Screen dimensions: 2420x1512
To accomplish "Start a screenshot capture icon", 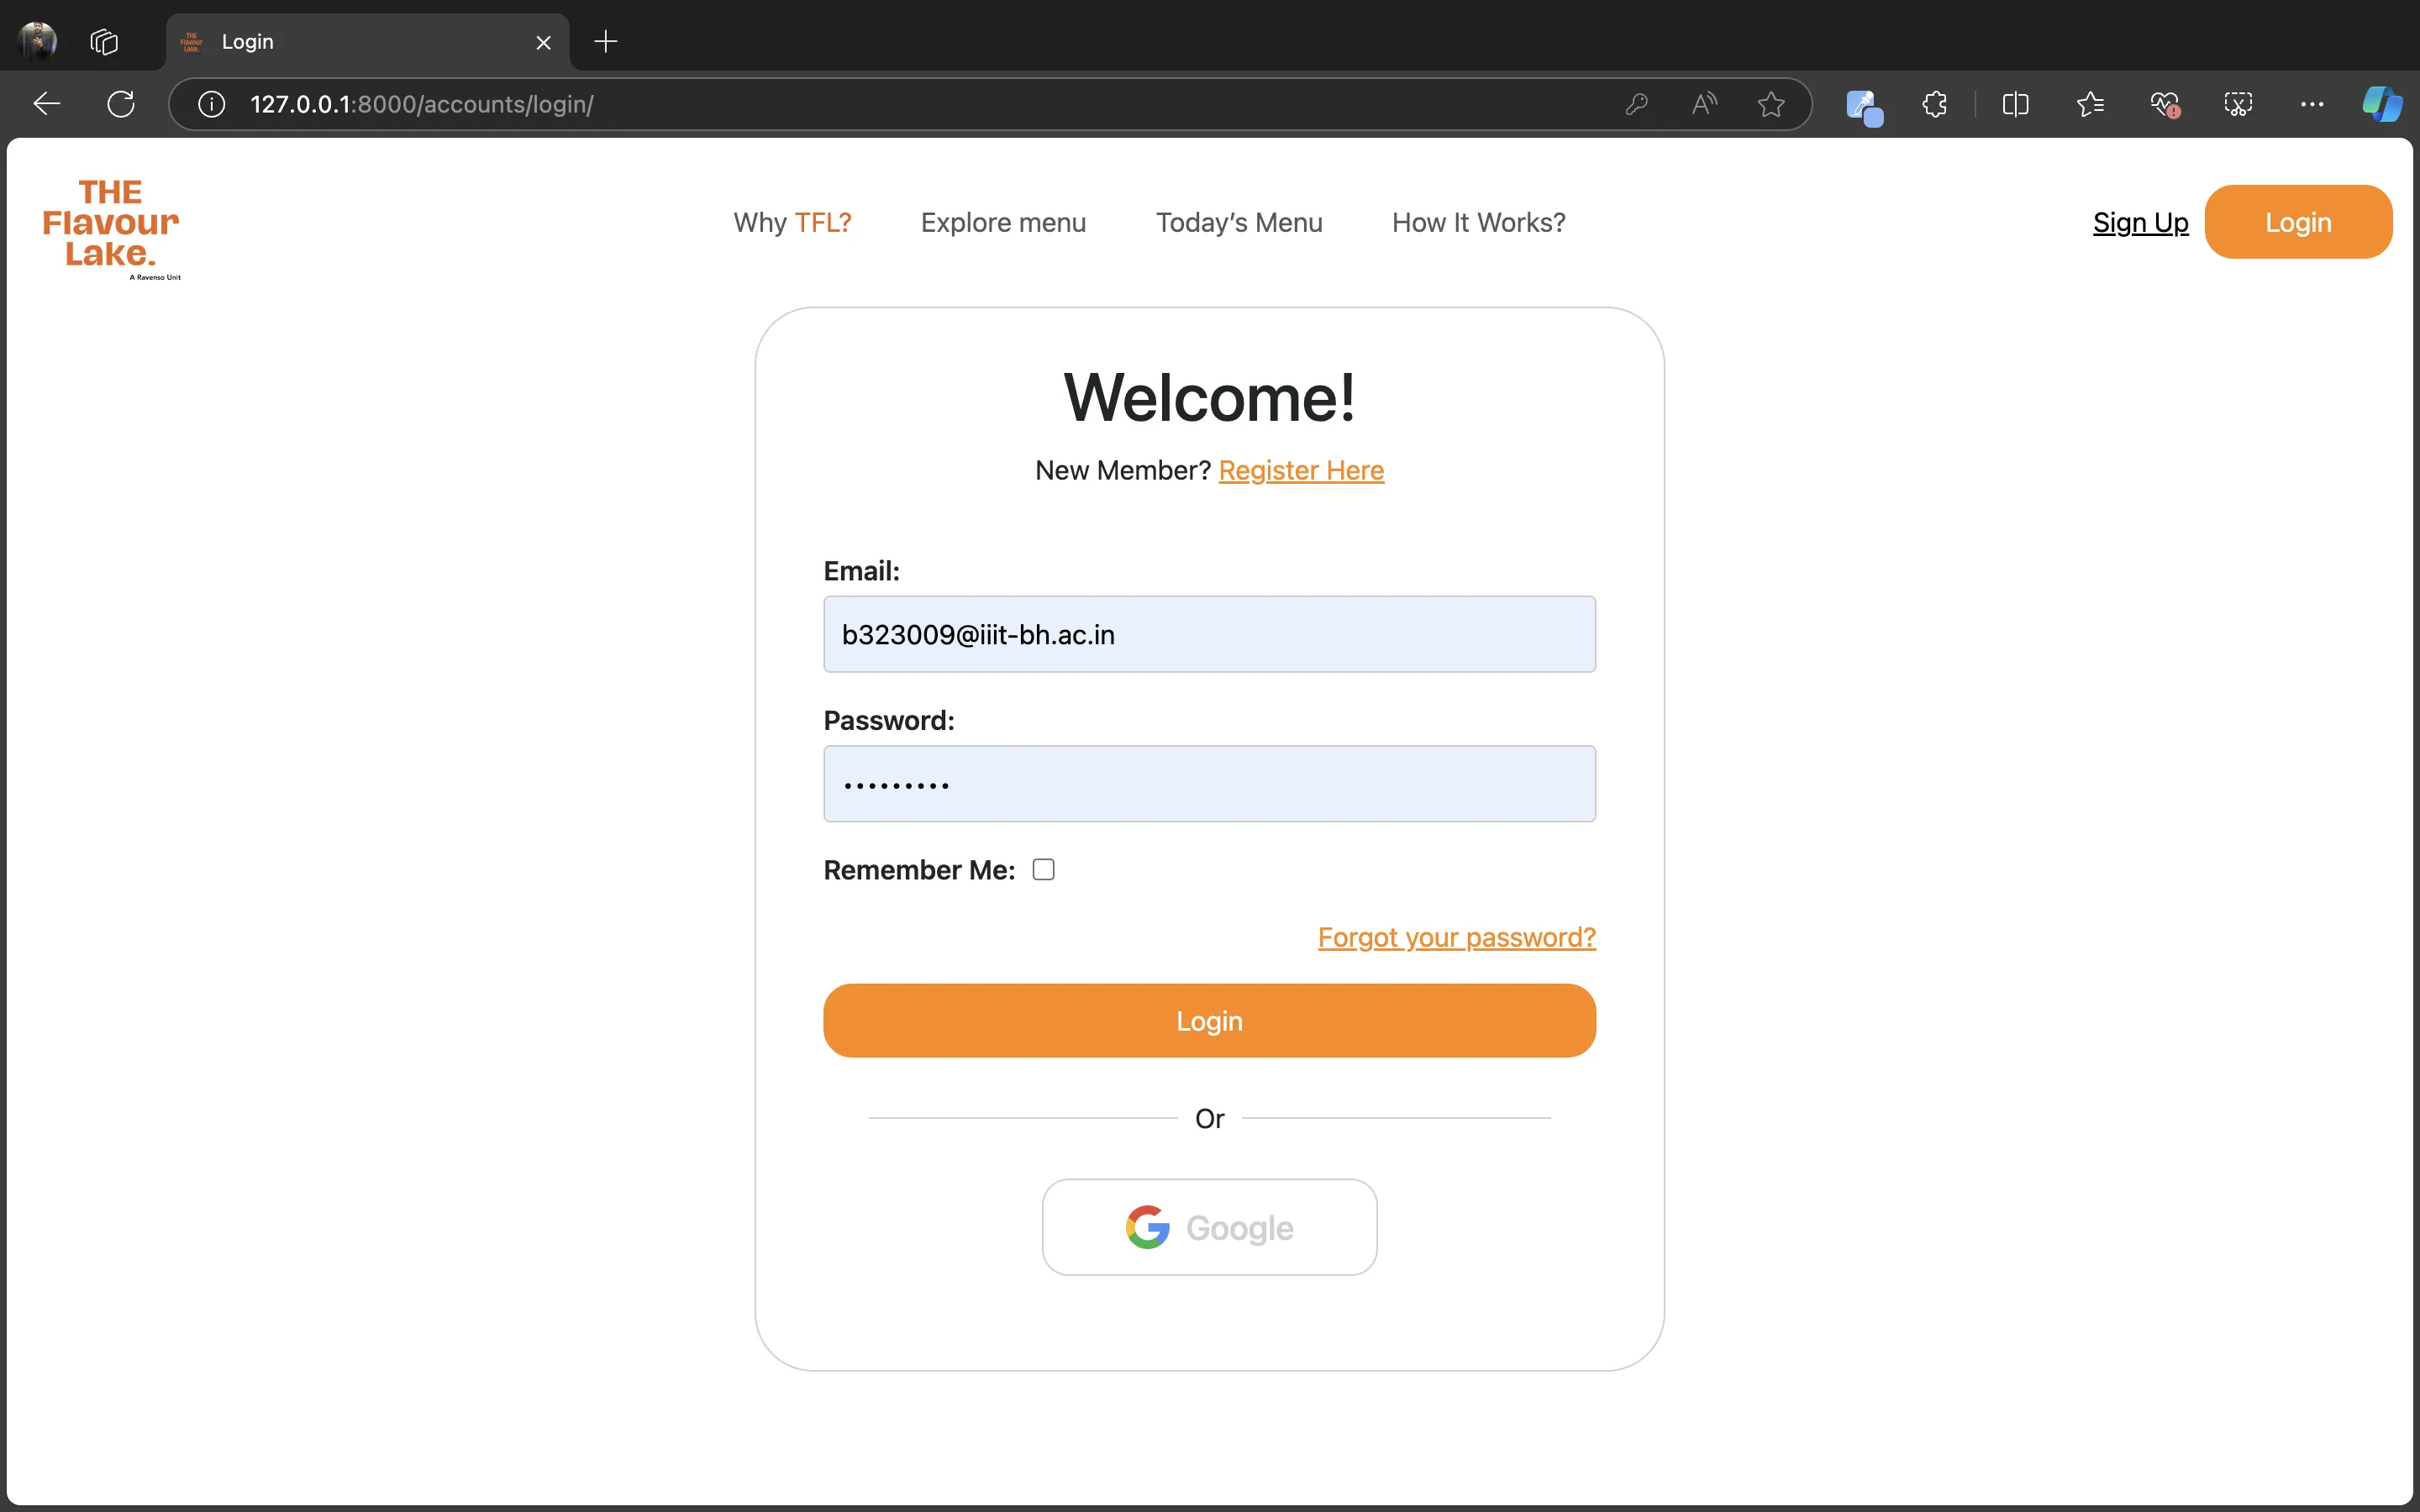I will point(2238,104).
